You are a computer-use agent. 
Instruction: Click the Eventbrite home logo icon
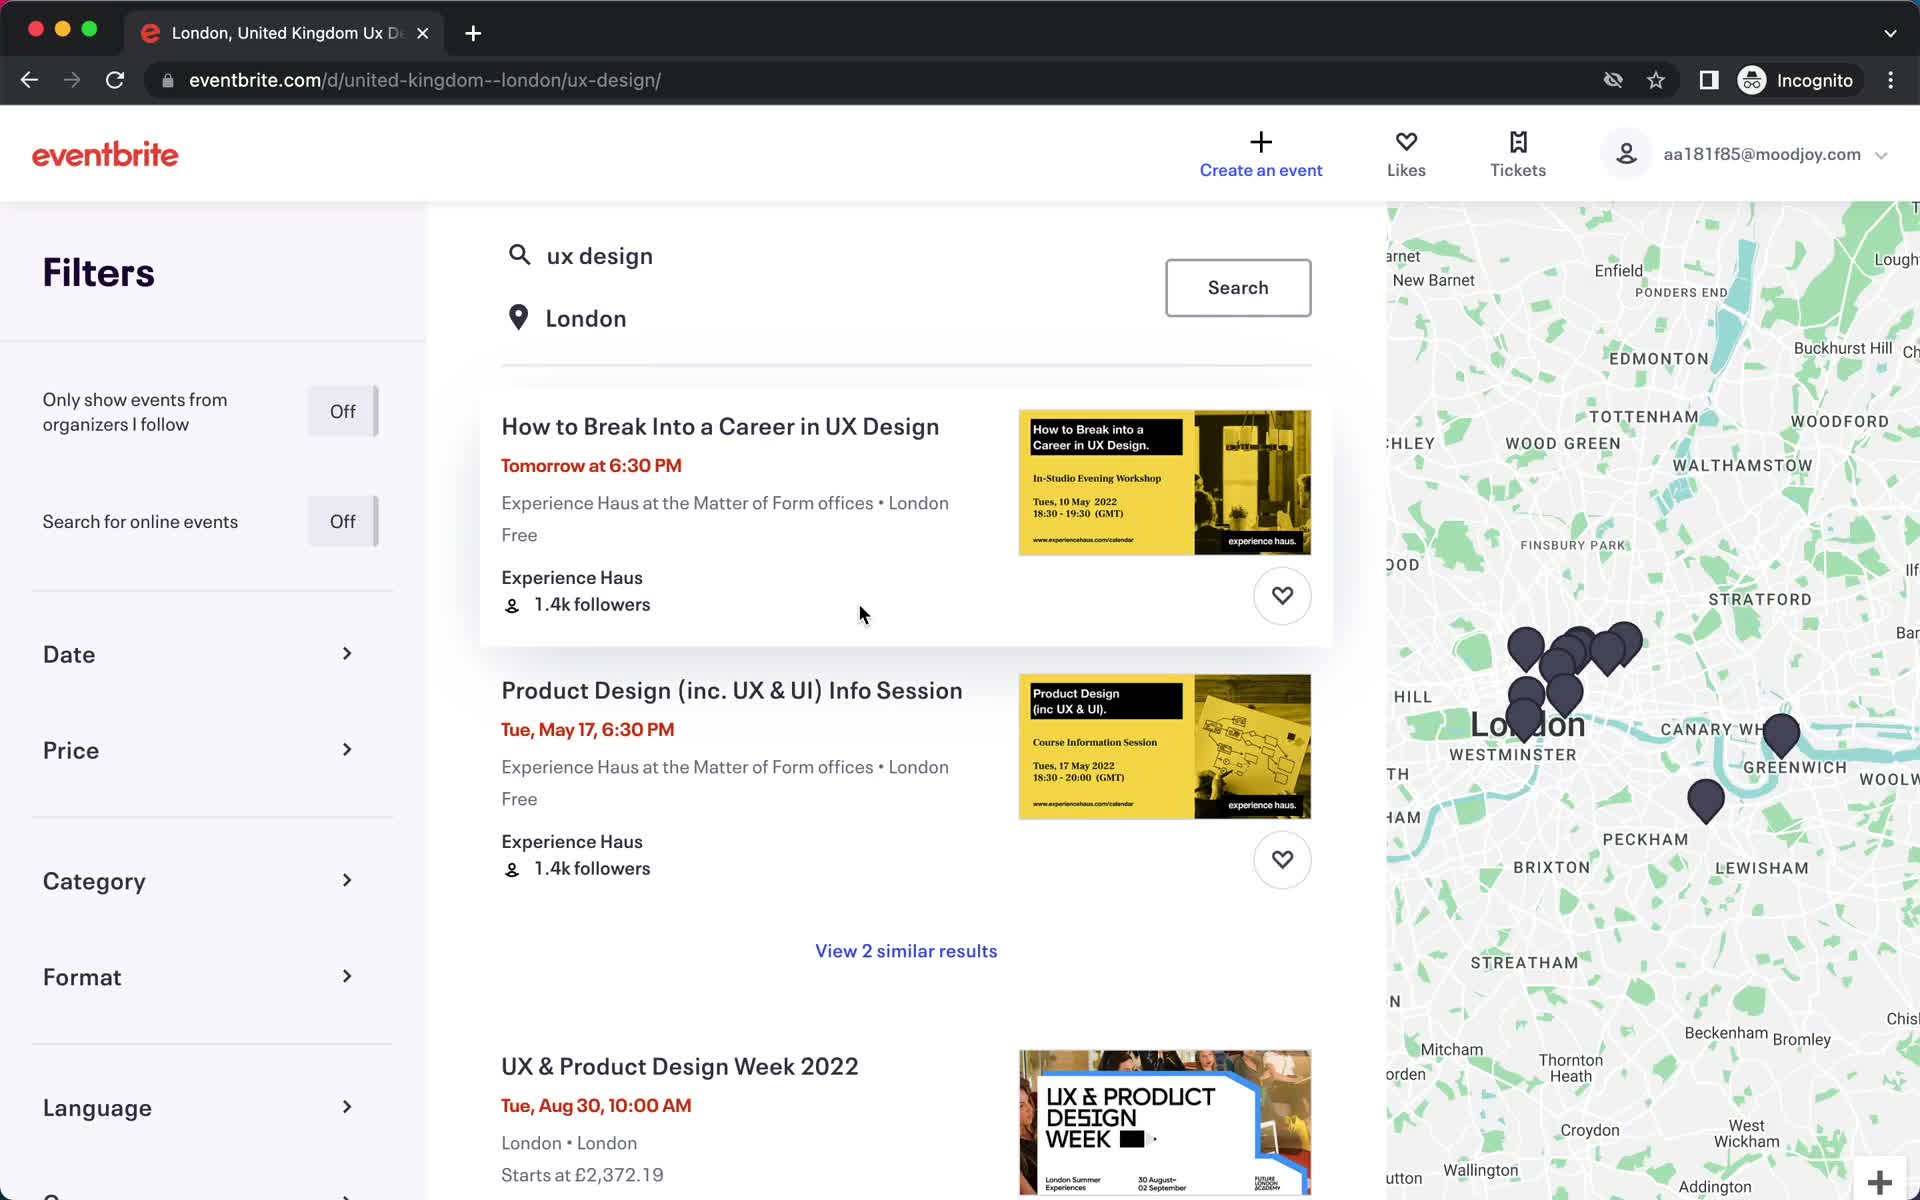(105, 153)
